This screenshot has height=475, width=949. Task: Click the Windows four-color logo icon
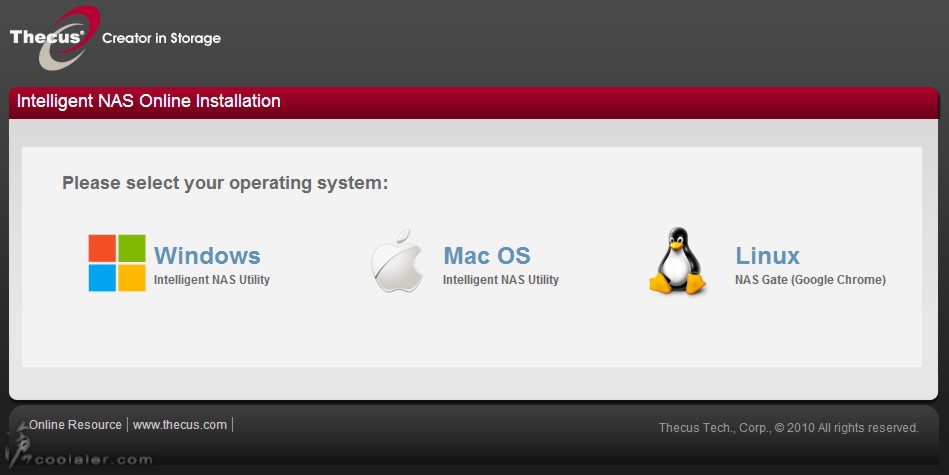[117, 263]
